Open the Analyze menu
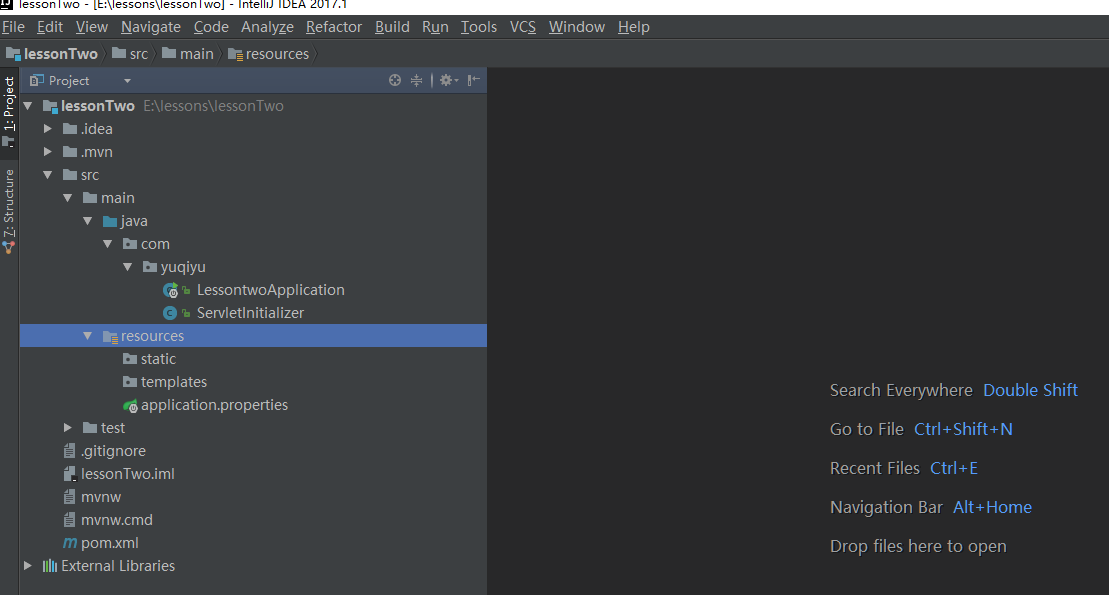This screenshot has width=1109, height=595. pos(267,27)
